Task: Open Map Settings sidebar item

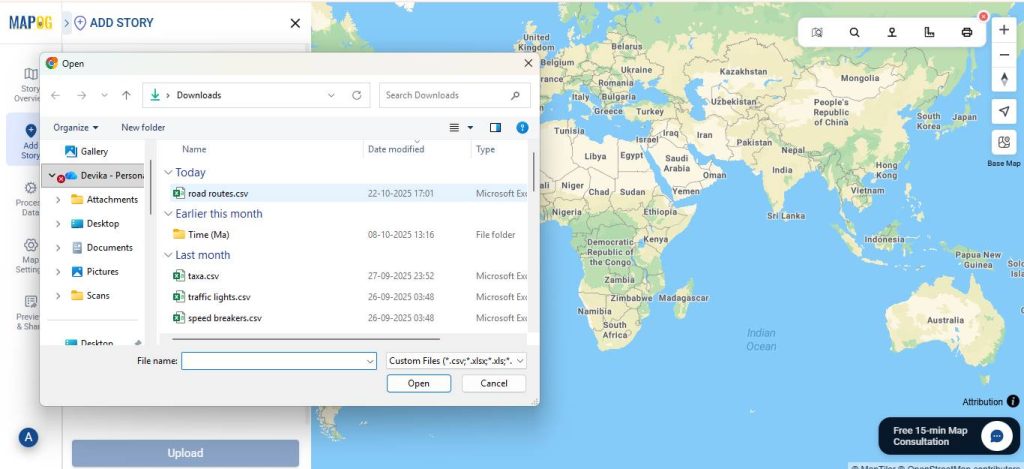Action: point(30,255)
